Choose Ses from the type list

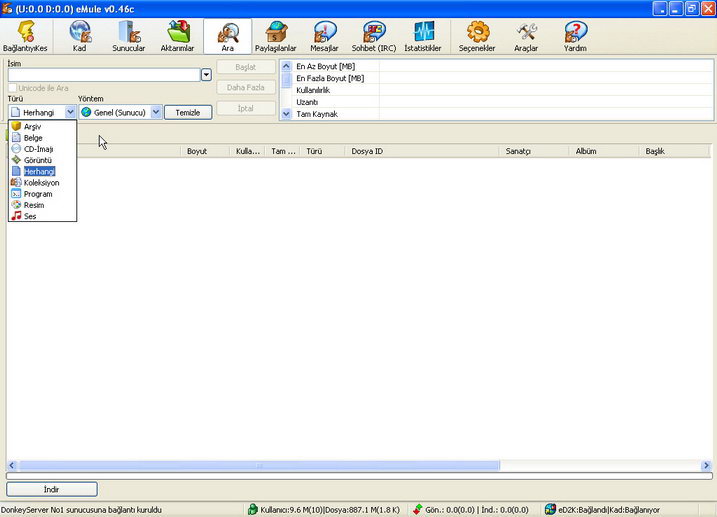pos(42,216)
